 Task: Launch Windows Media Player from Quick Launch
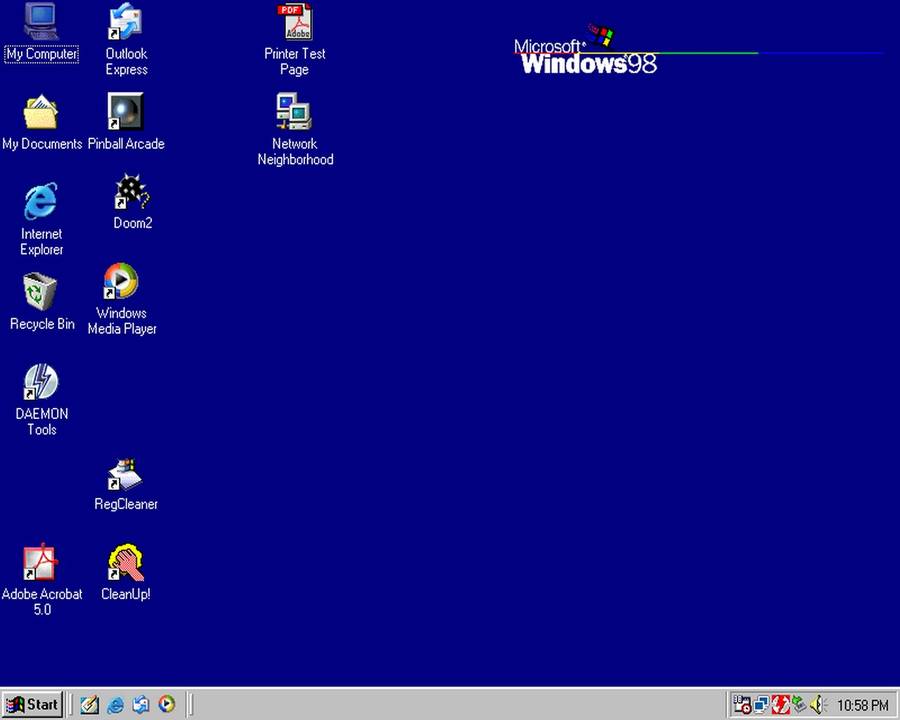click(x=167, y=704)
